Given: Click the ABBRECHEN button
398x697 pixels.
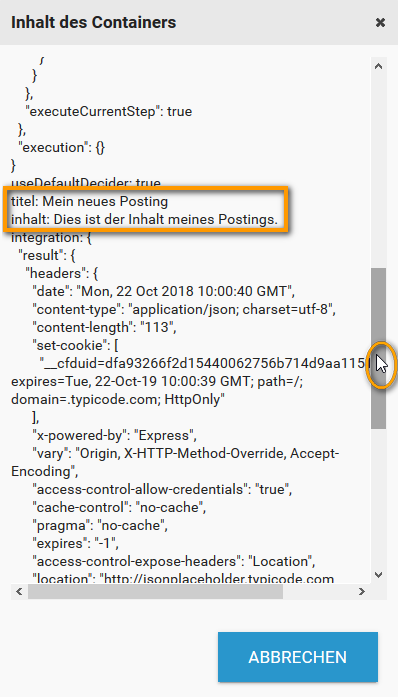Looking at the screenshot, I should 297,657.
